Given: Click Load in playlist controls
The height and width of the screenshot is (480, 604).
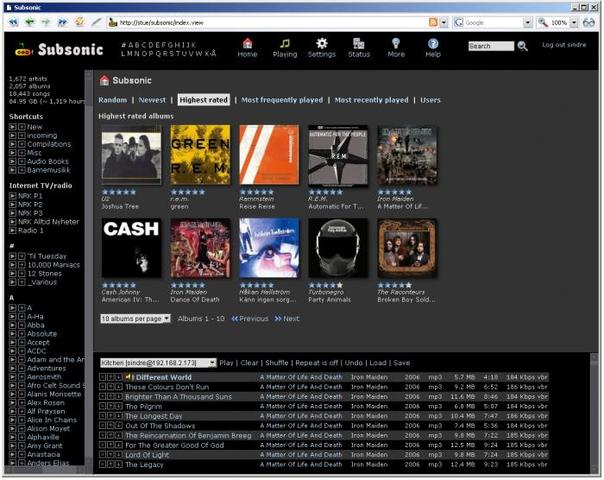Looking at the screenshot, I should click(378, 363).
